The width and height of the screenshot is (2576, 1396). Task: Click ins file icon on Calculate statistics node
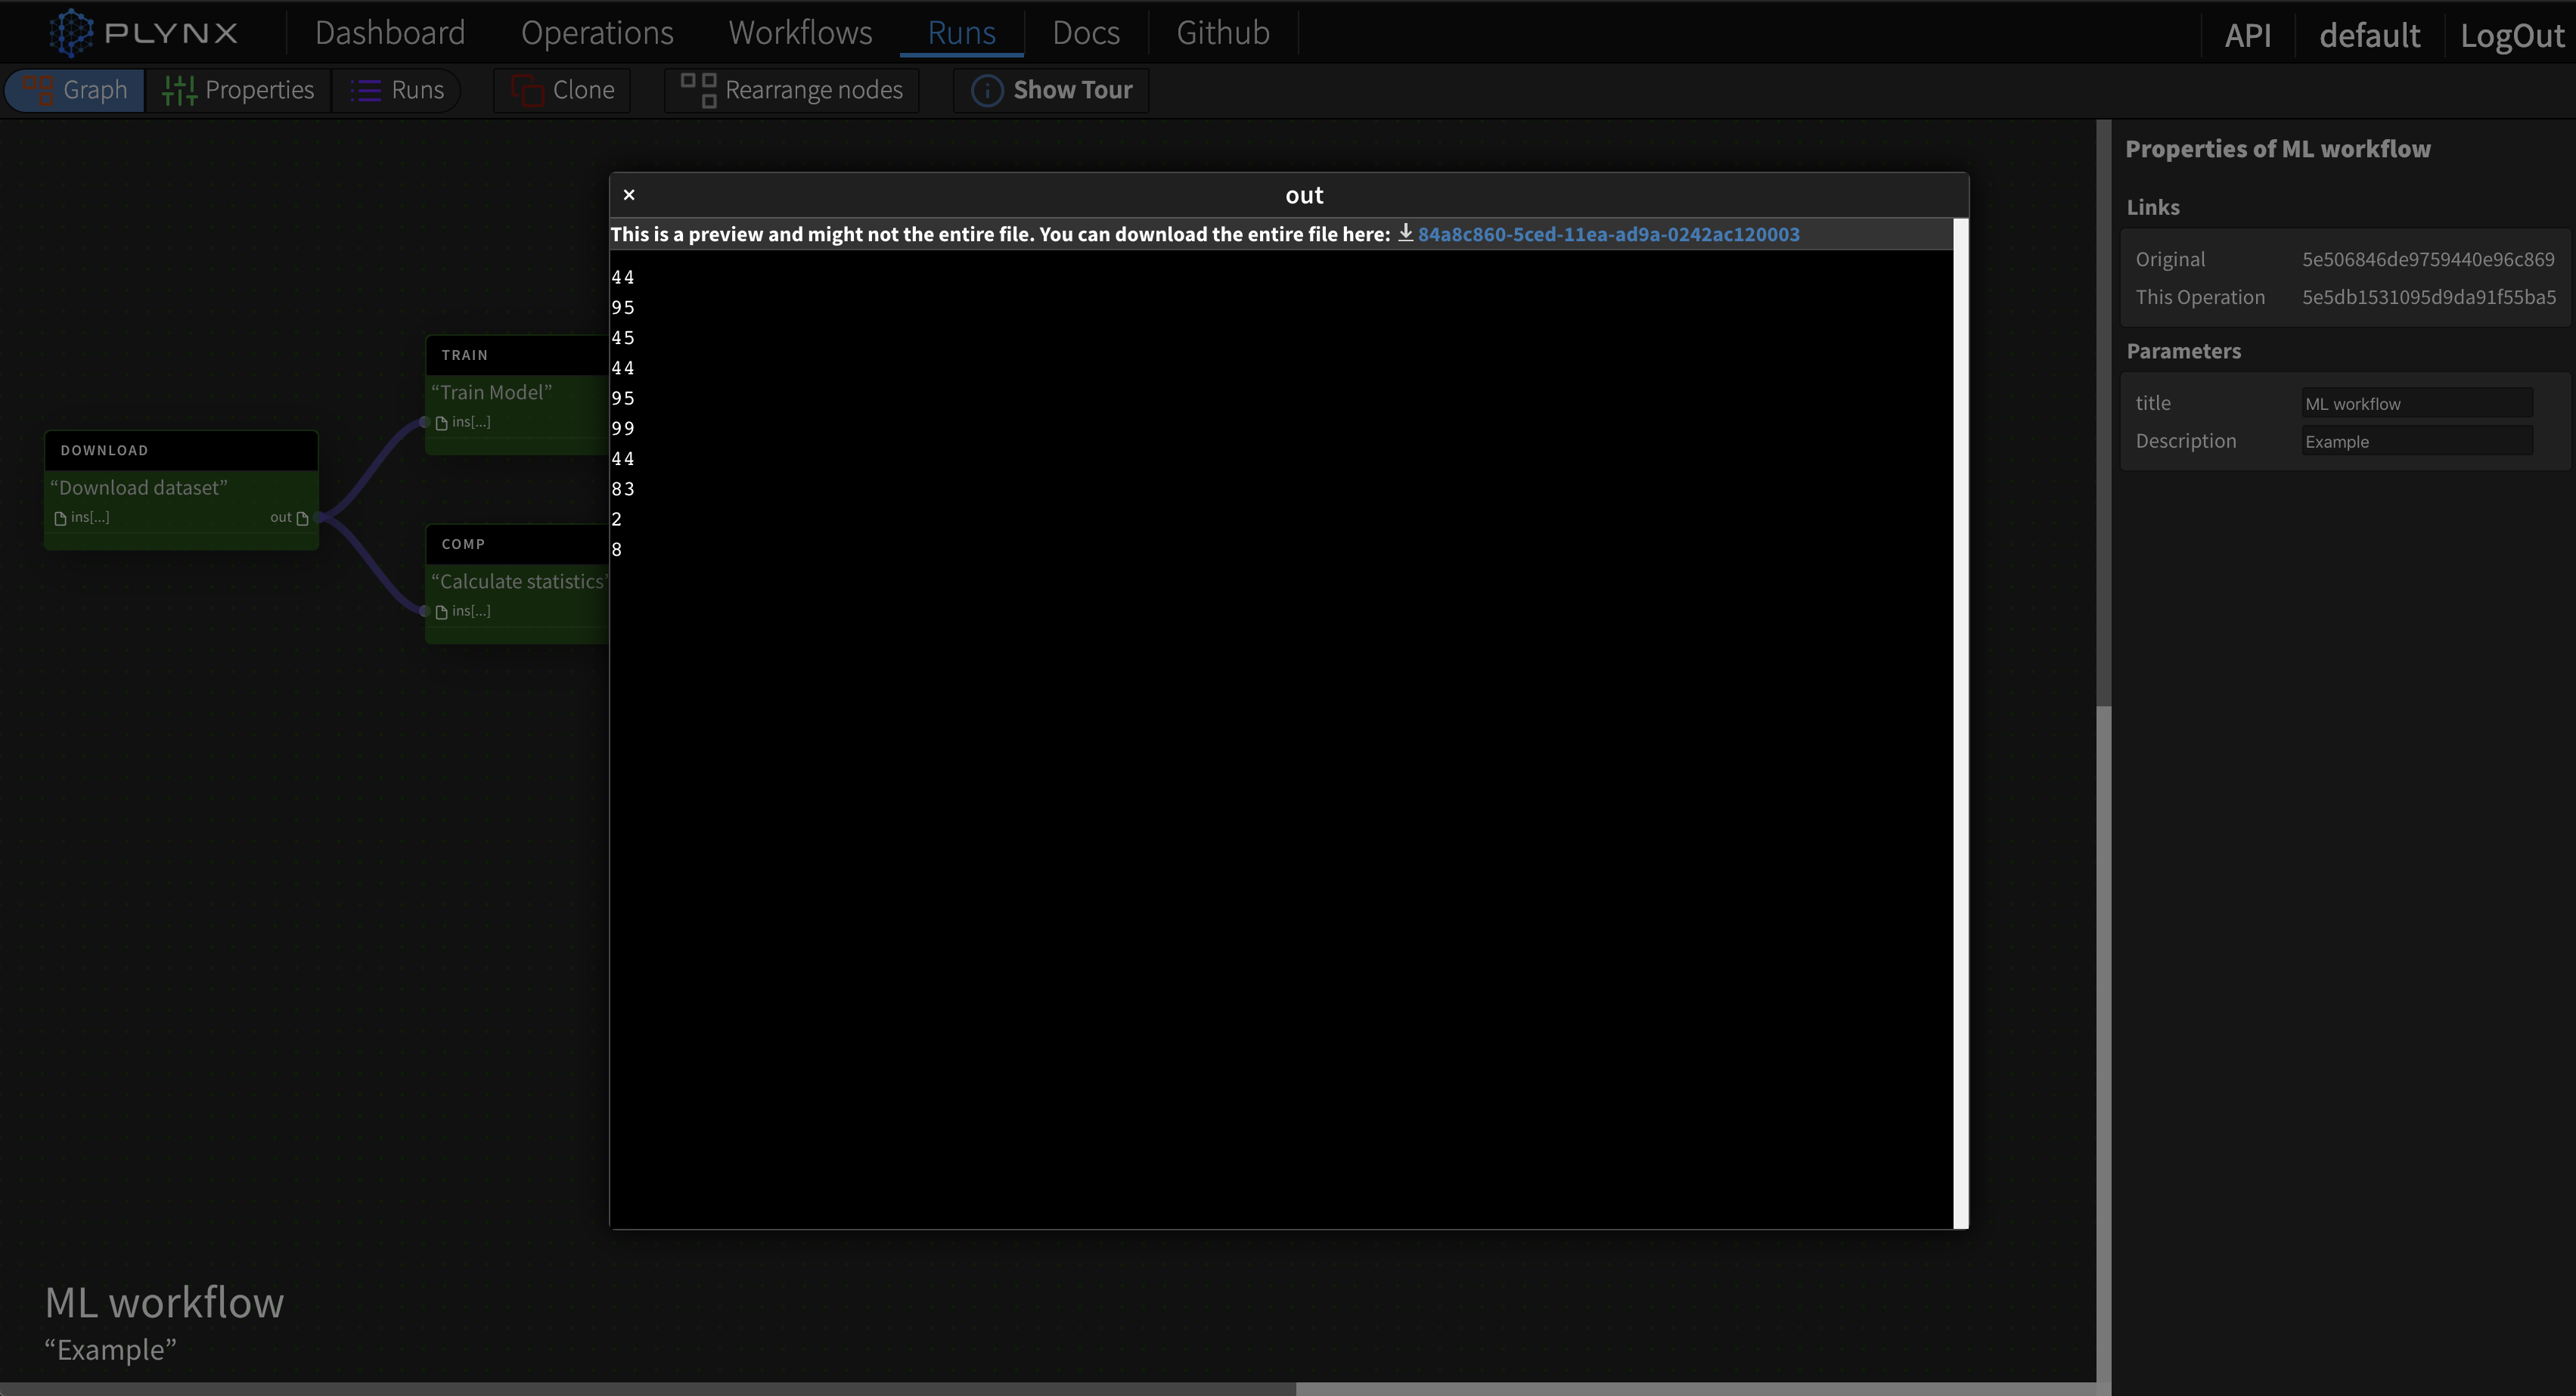click(441, 612)
